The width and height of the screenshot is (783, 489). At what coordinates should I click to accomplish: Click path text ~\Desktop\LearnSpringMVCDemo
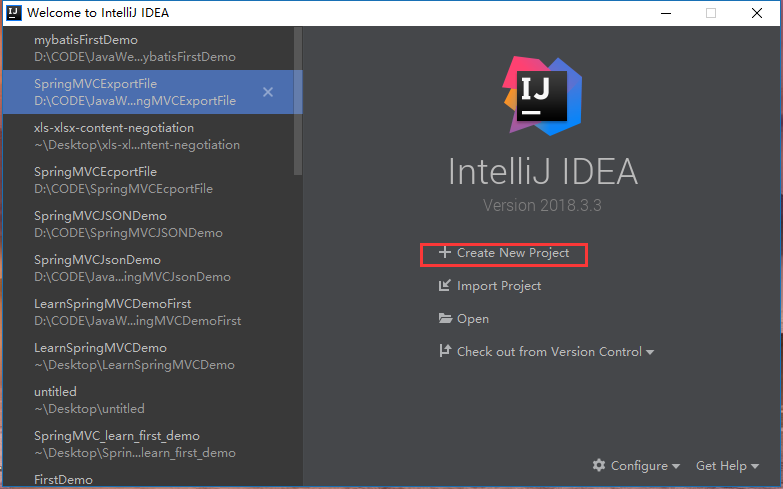(134, 365)
